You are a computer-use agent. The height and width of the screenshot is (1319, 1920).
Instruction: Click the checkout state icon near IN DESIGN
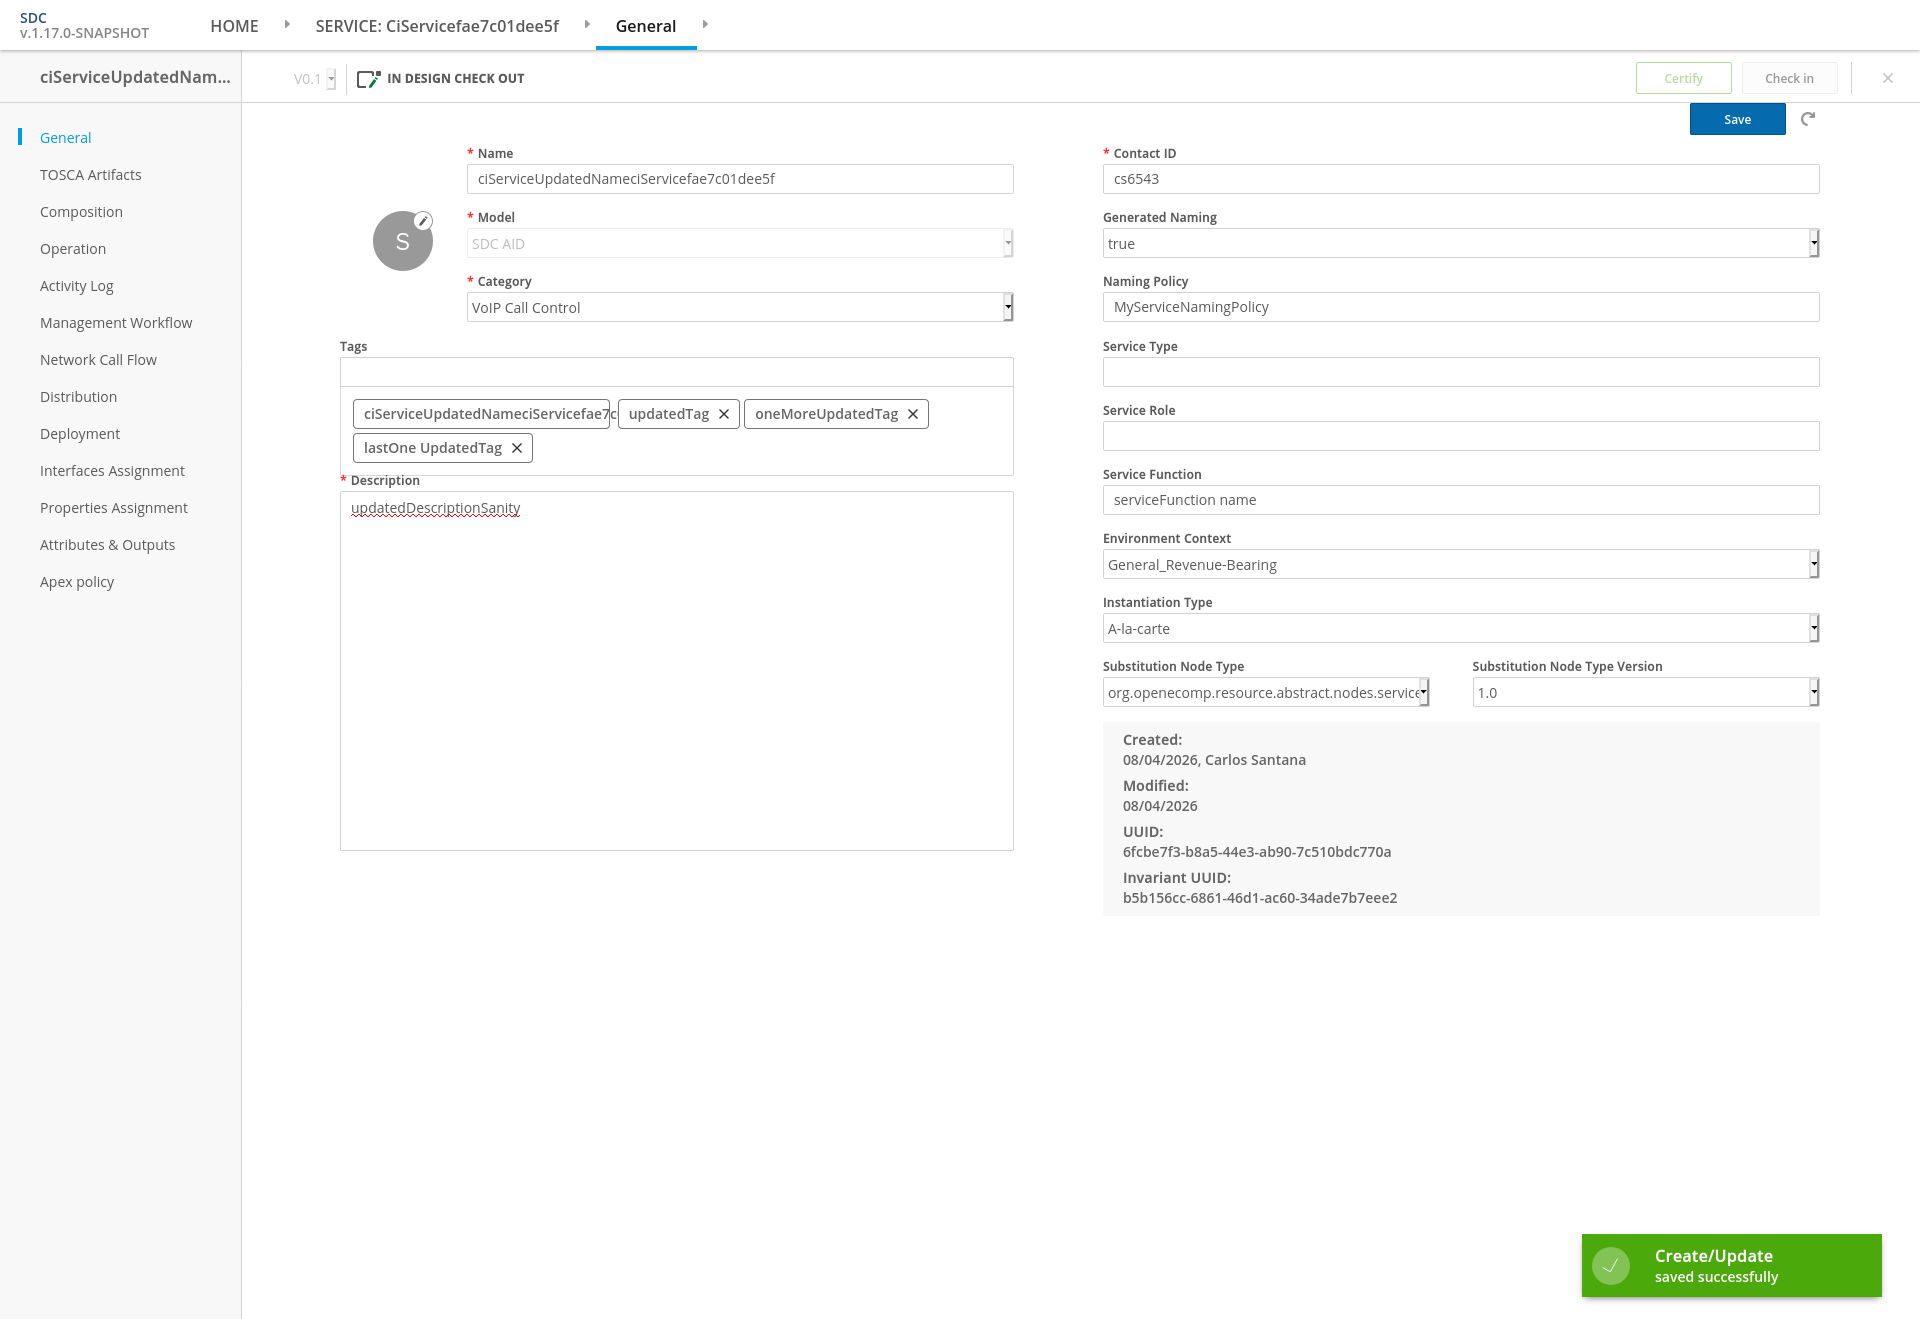point(369,79)
